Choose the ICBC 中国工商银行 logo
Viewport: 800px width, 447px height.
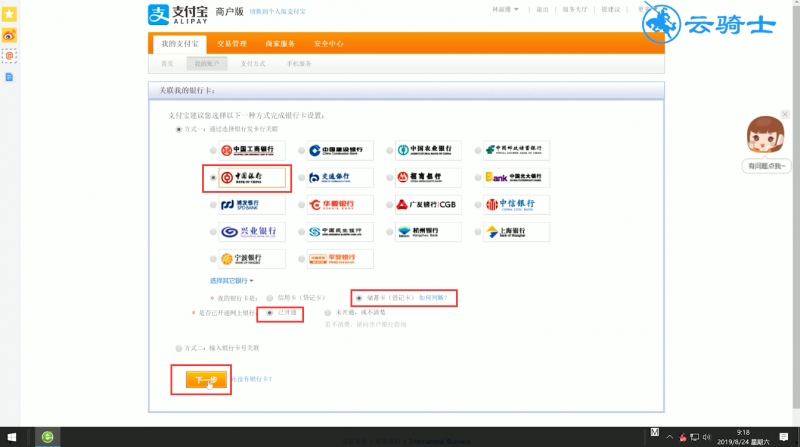tap(252, 150)
